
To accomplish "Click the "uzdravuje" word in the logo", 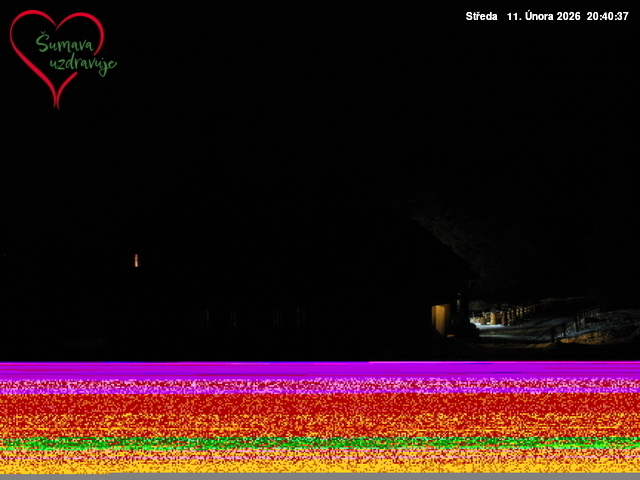I will (82, 66).
